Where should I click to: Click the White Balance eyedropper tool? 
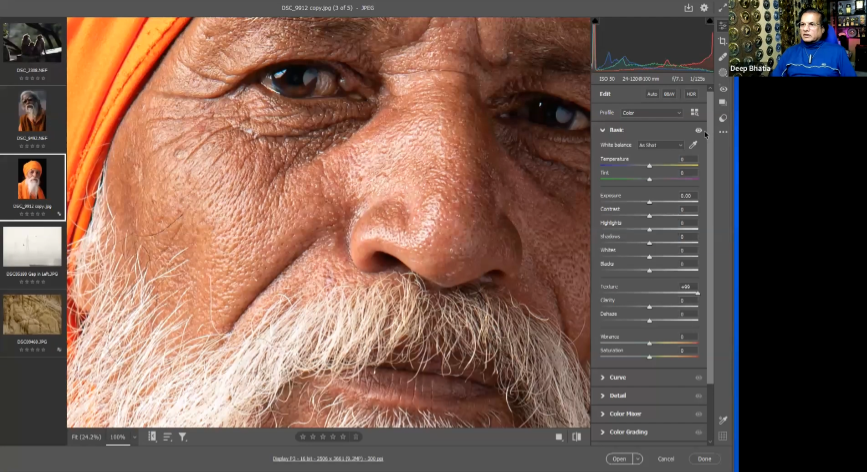point(693,145)
